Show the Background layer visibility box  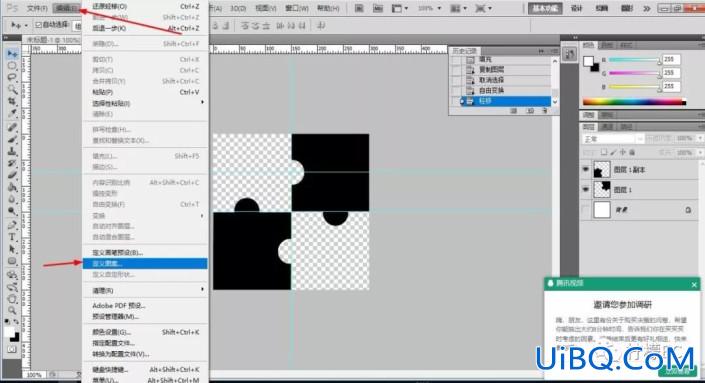pyautogui.click(x=585, y=210)
